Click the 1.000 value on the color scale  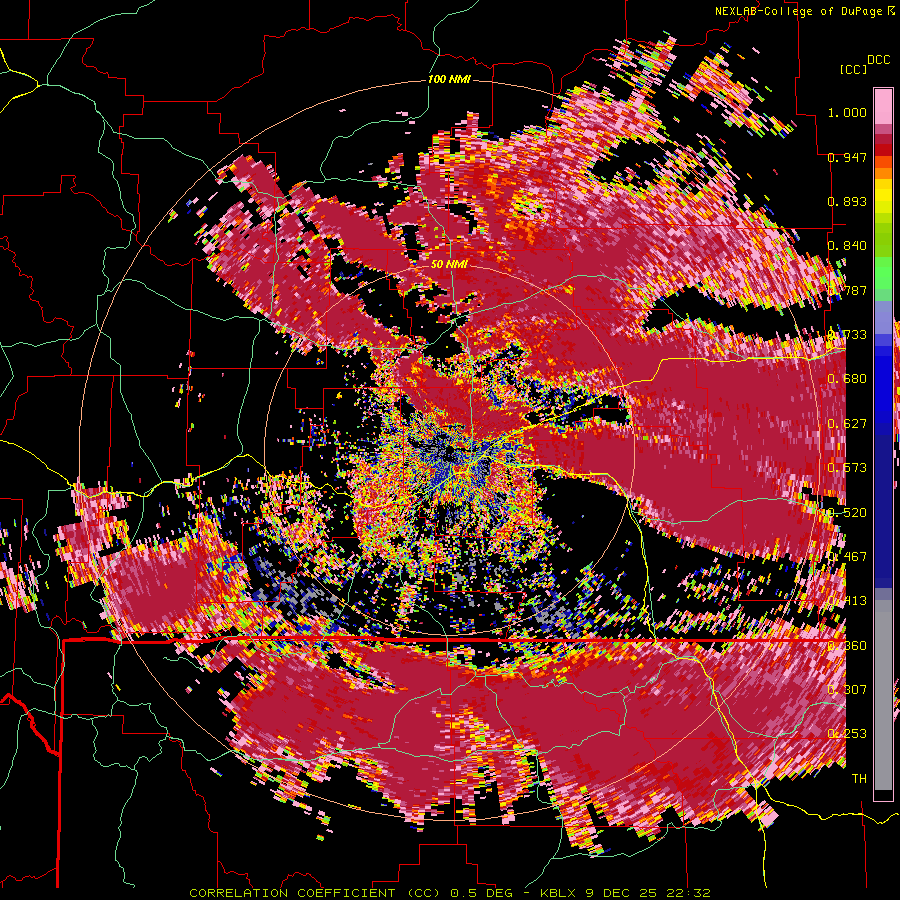[847, 112]
